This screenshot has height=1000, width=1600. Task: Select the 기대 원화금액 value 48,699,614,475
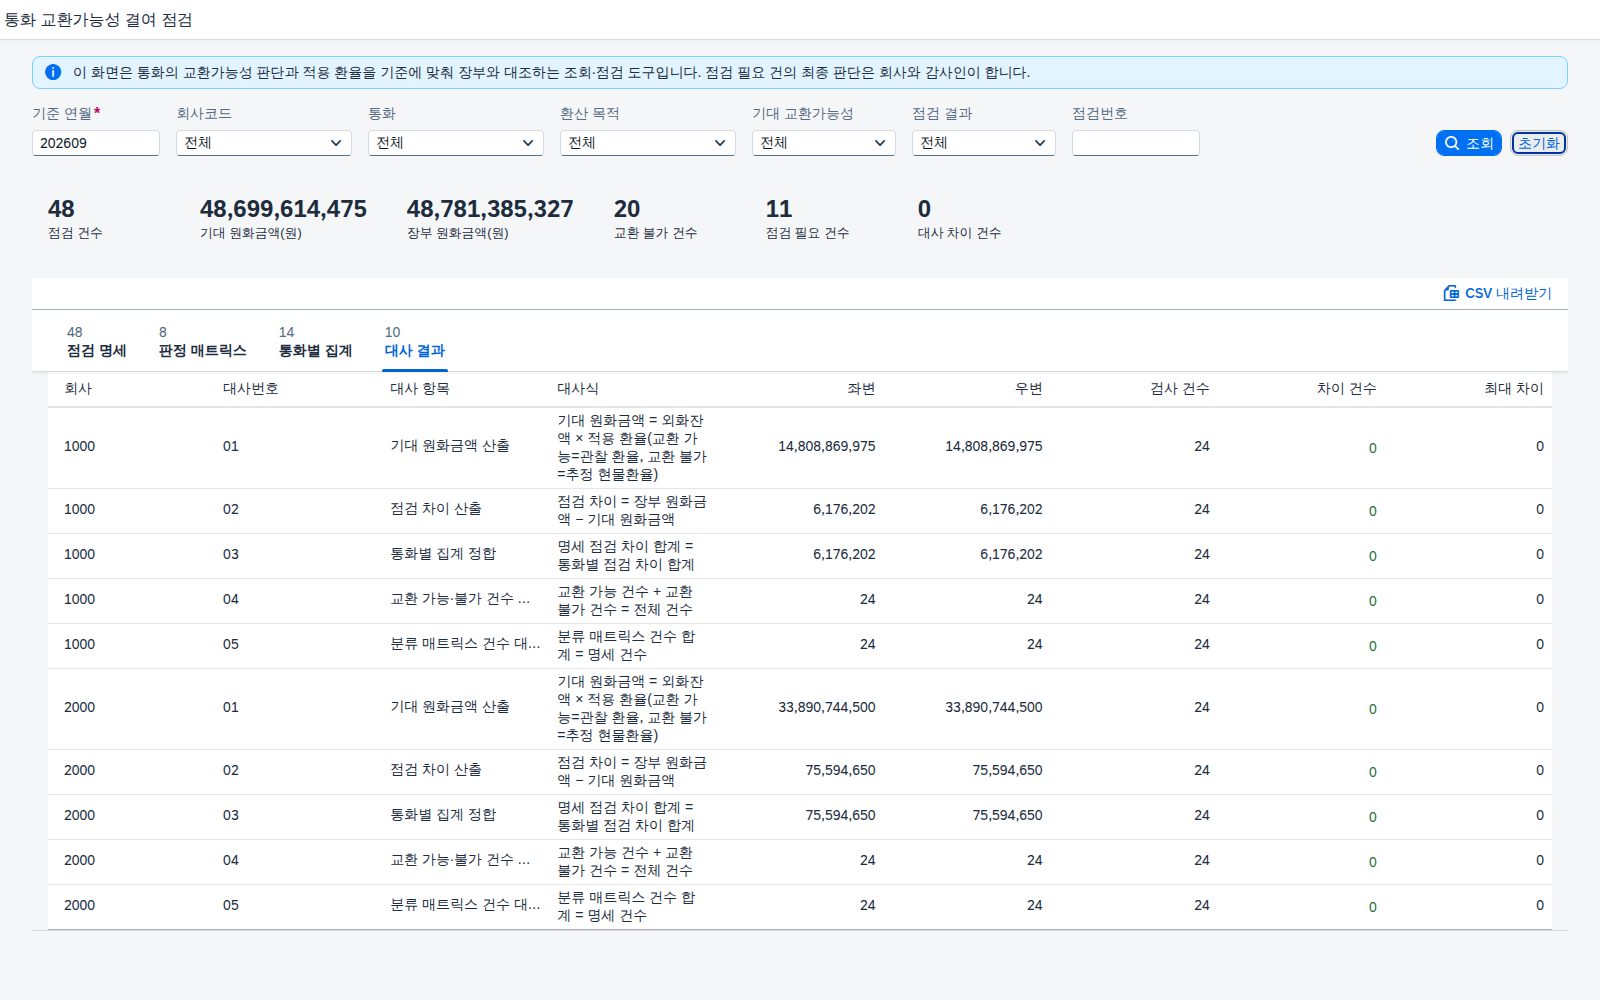point(283,209)
